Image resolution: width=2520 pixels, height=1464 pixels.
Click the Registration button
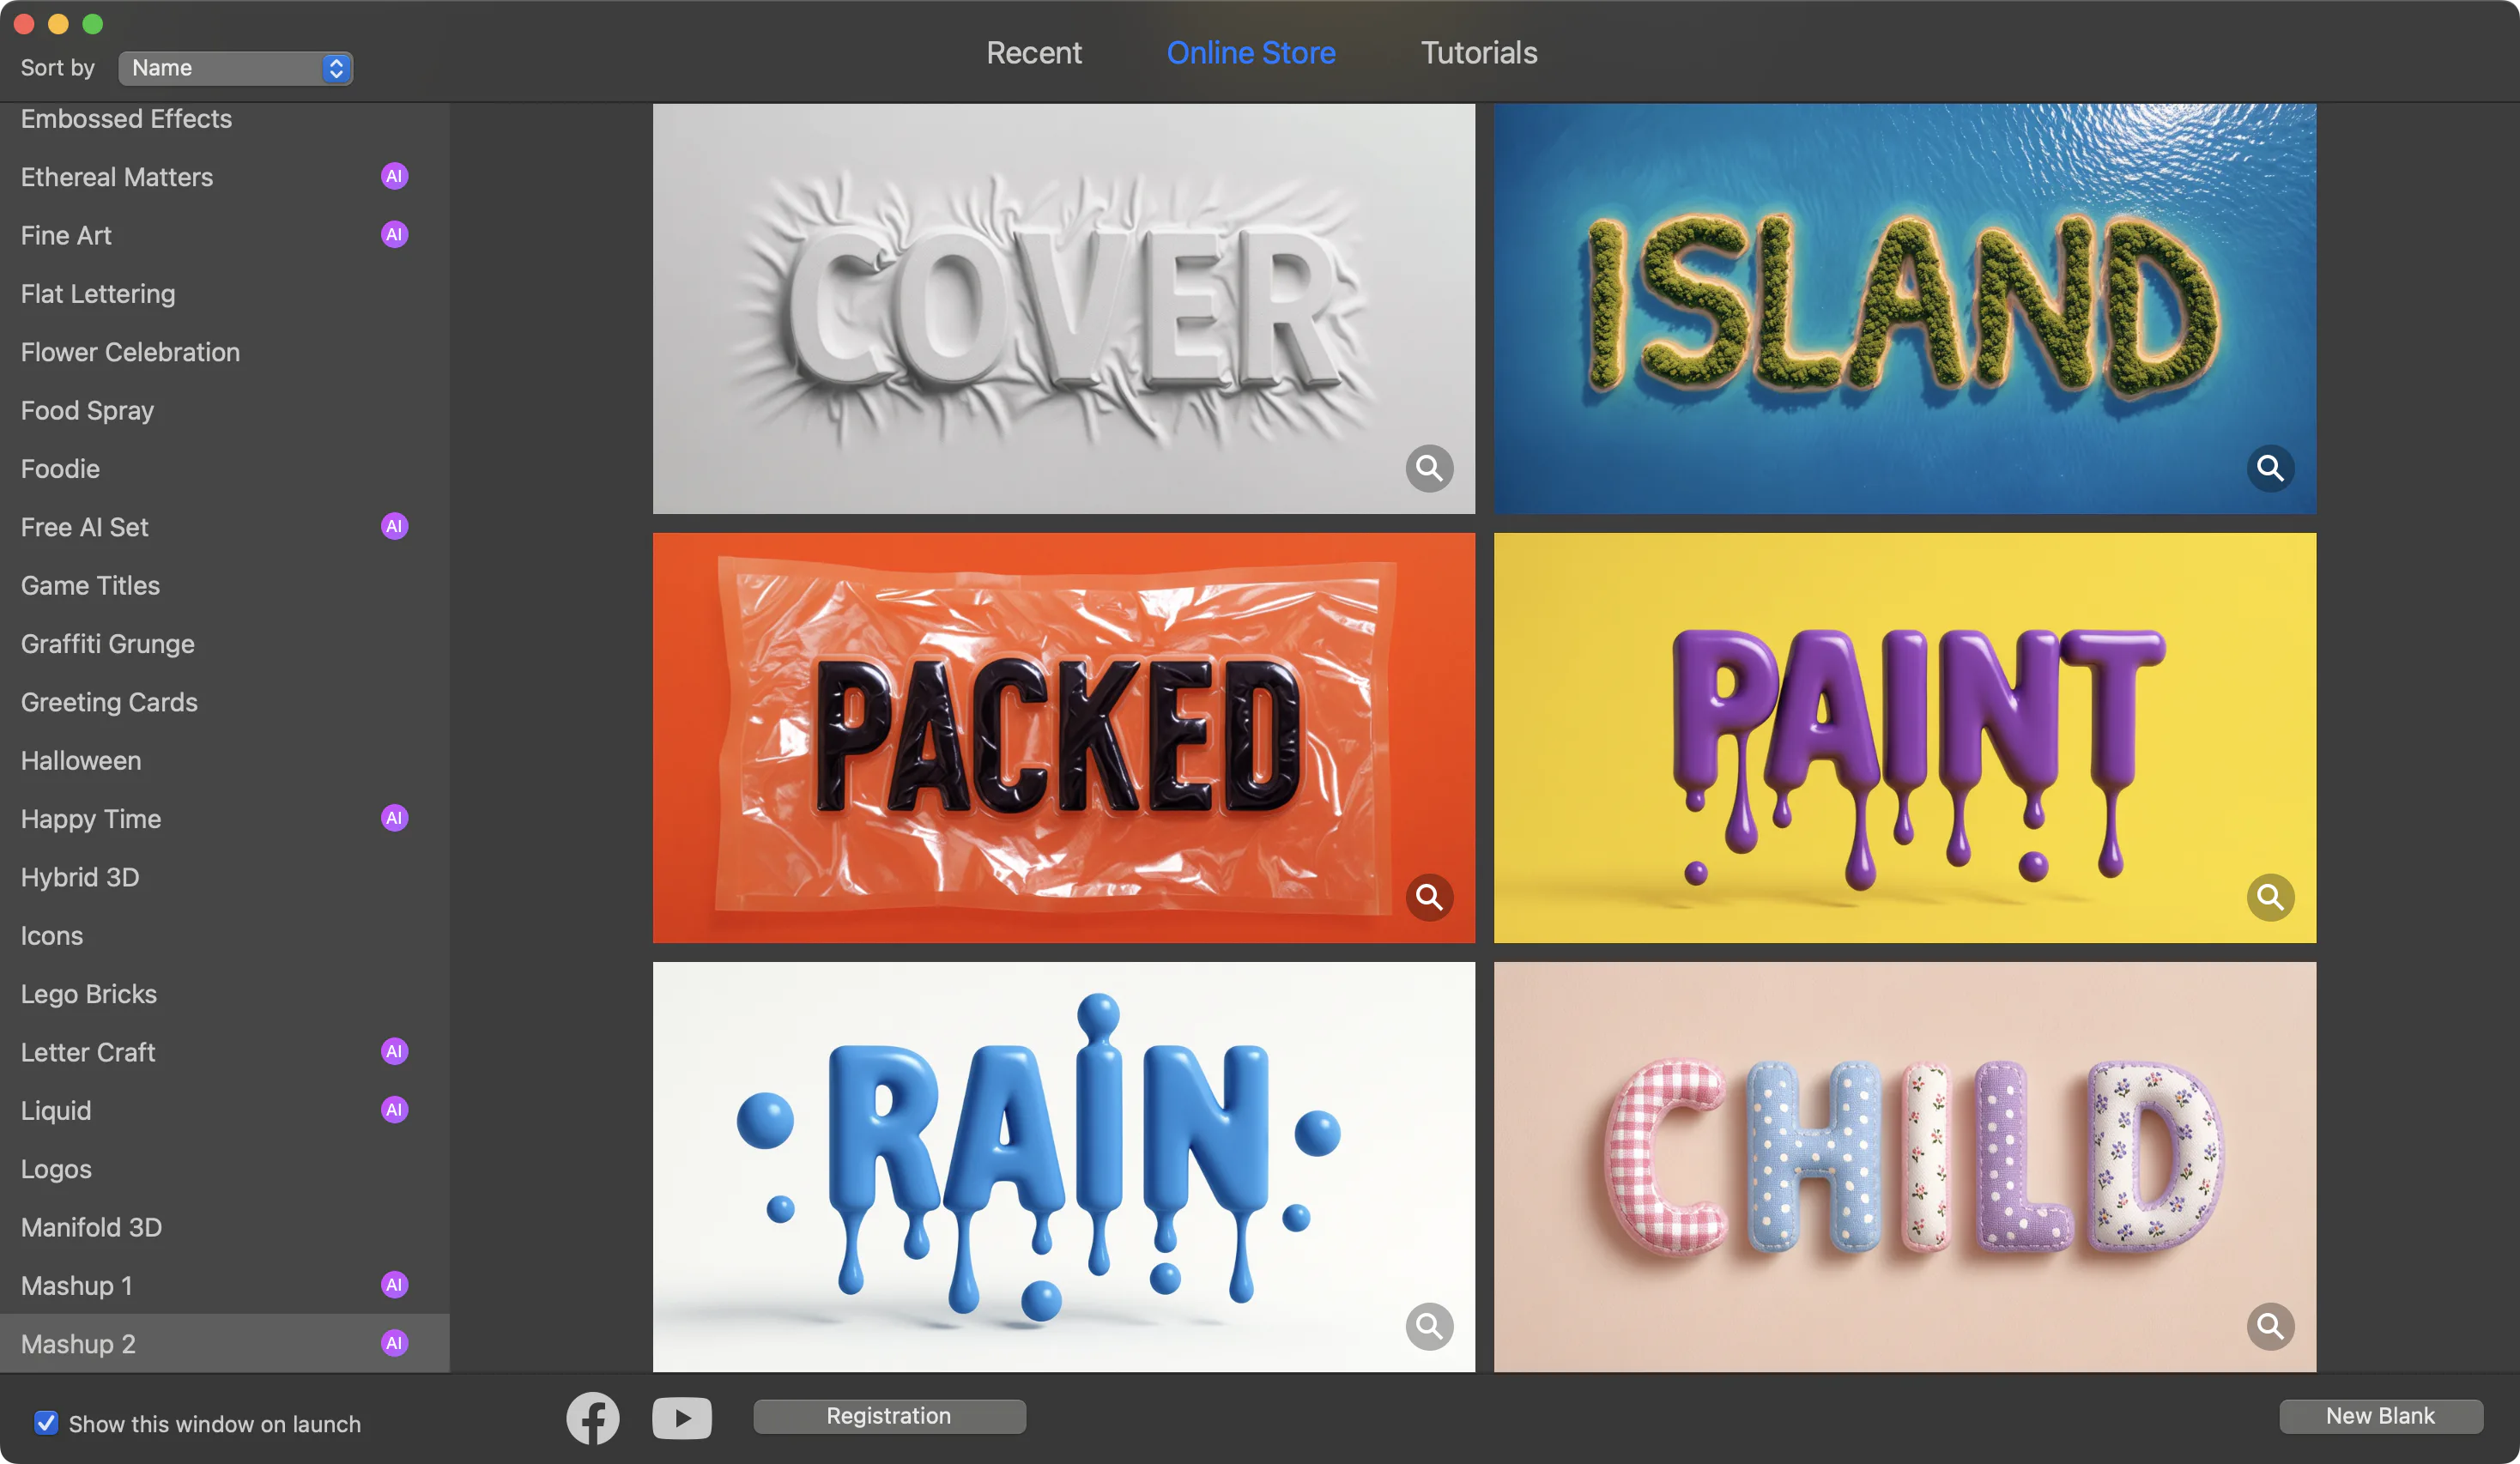[x=889, y=1416]
